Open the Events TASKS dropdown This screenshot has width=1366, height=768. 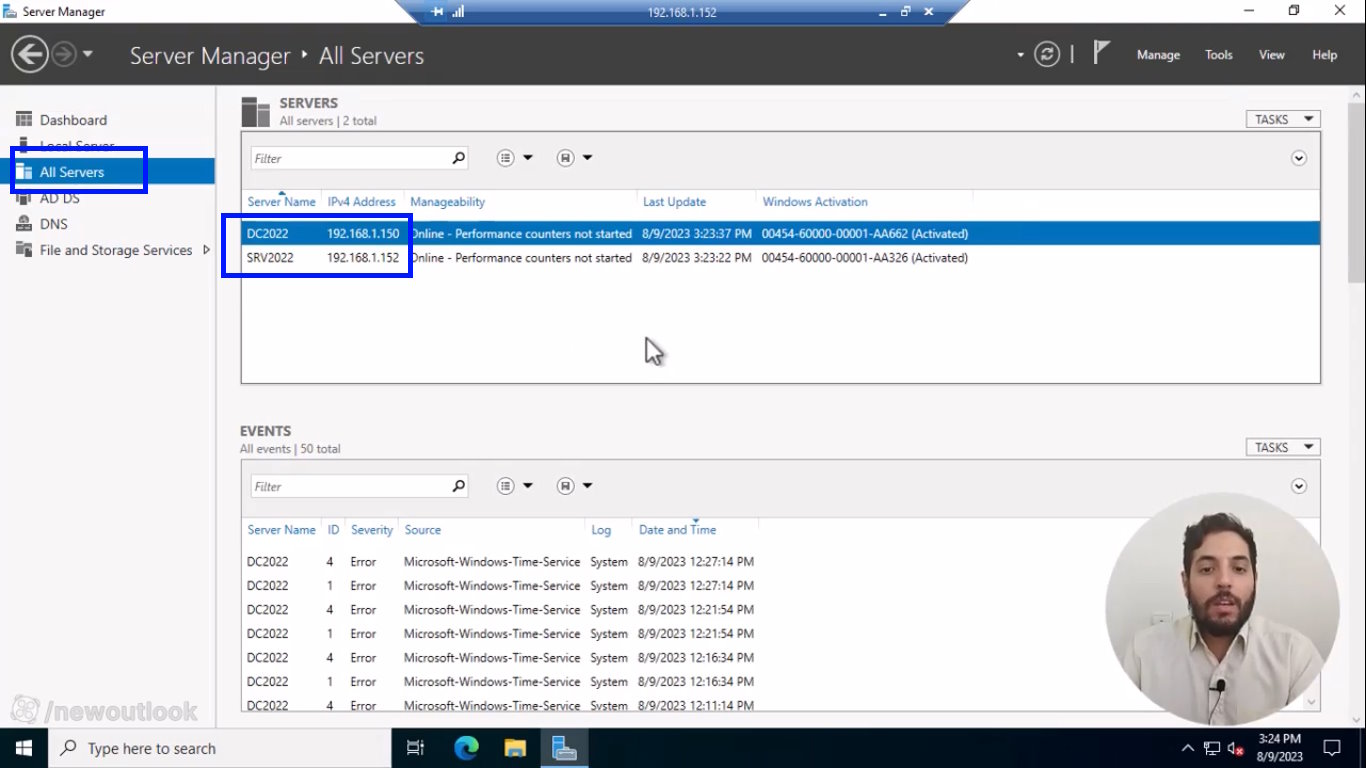tap(1283, 447)
